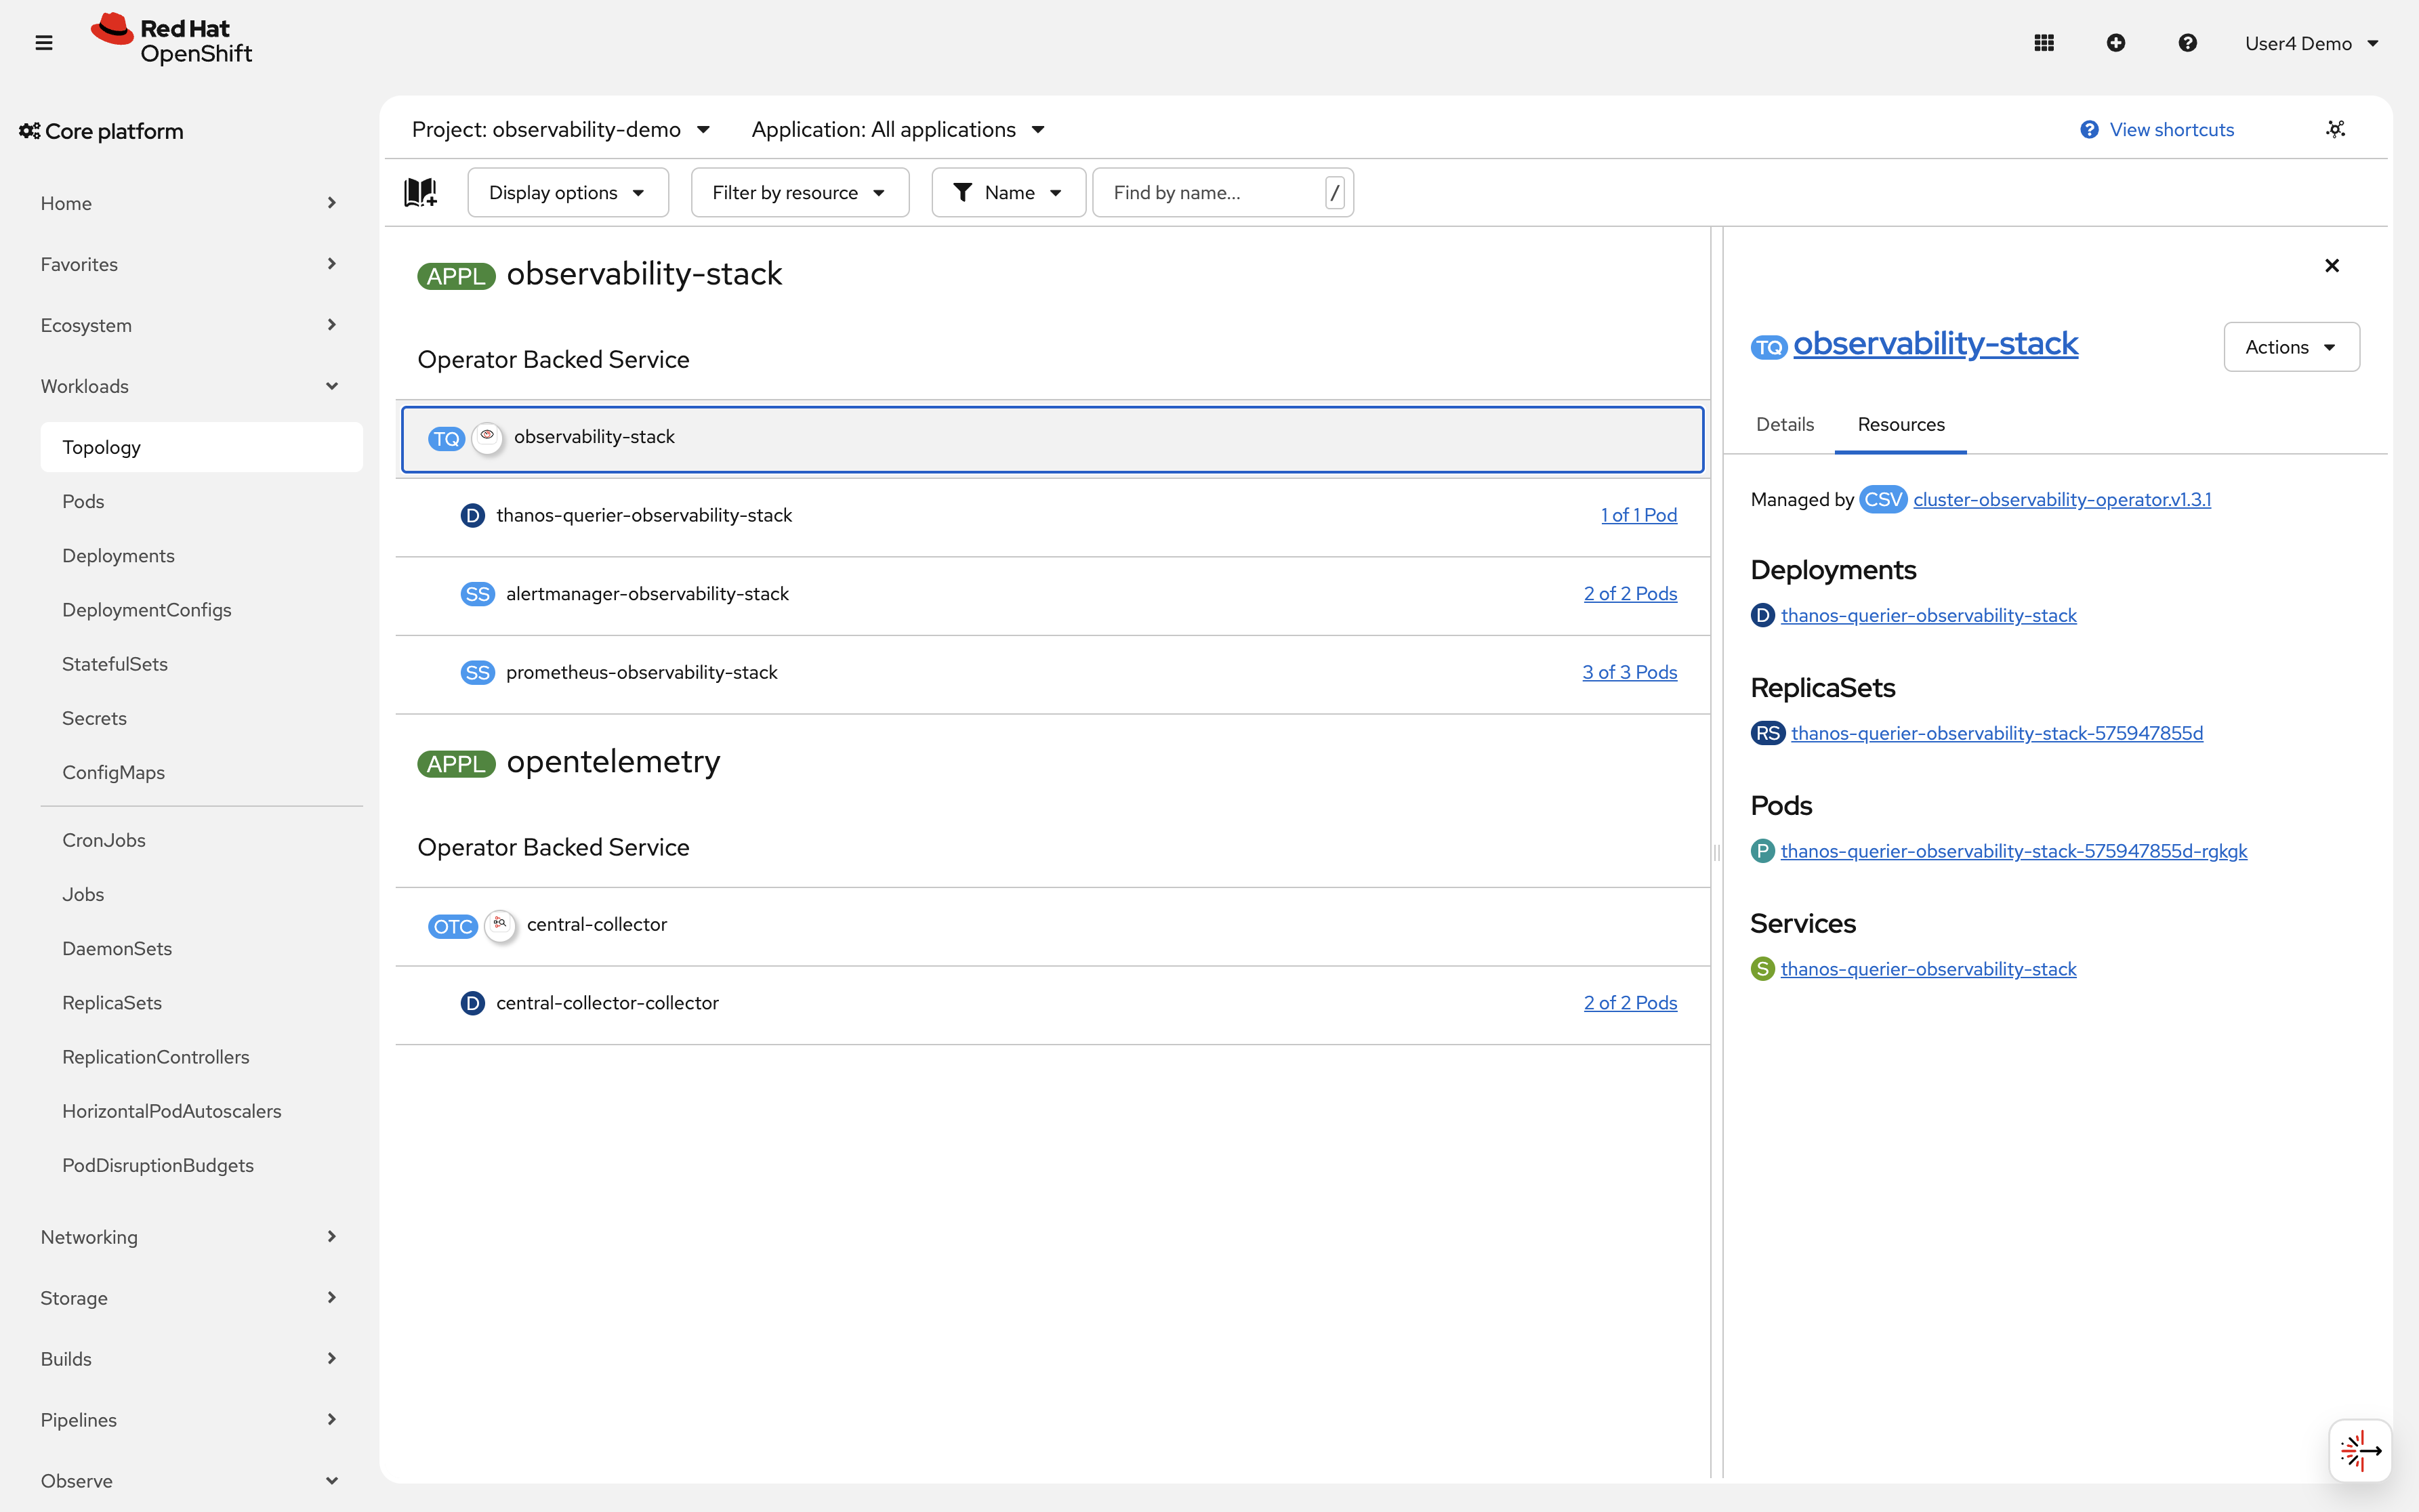Click the Add to Project quick search book icon
The image size is (2419, 1512).
coord(420,192)
